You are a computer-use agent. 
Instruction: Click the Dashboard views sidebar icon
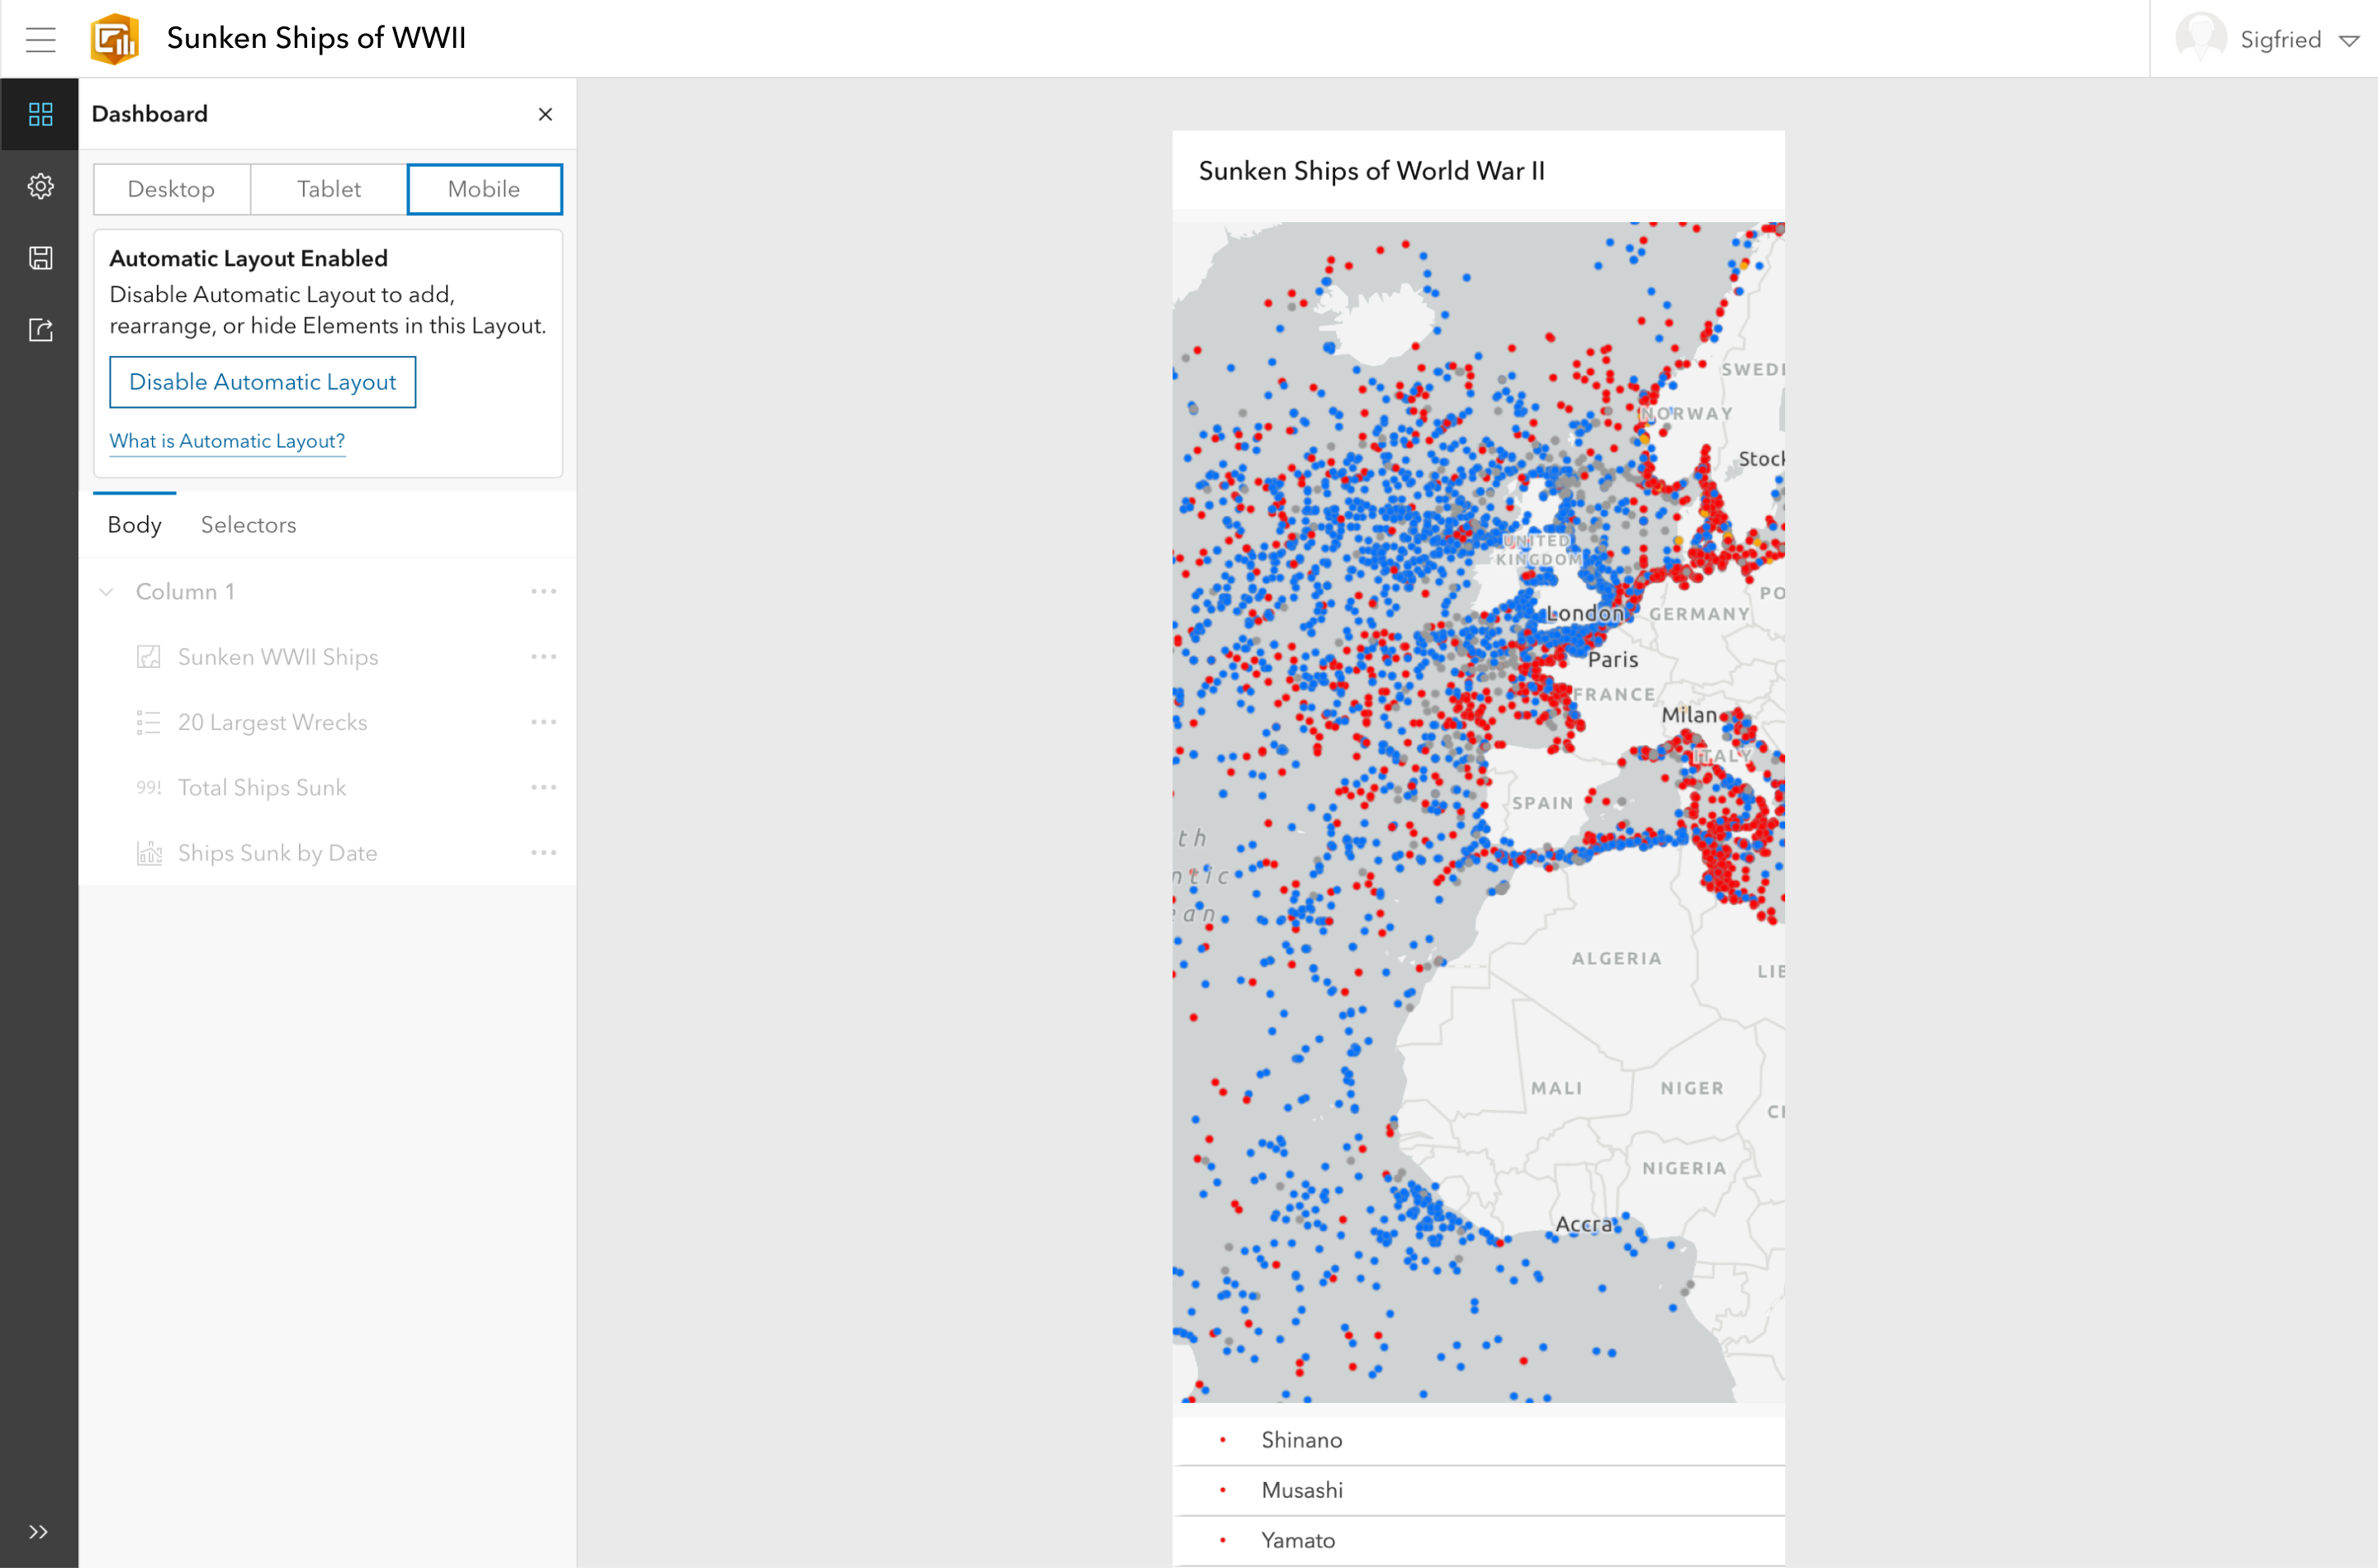pos(40,114)
